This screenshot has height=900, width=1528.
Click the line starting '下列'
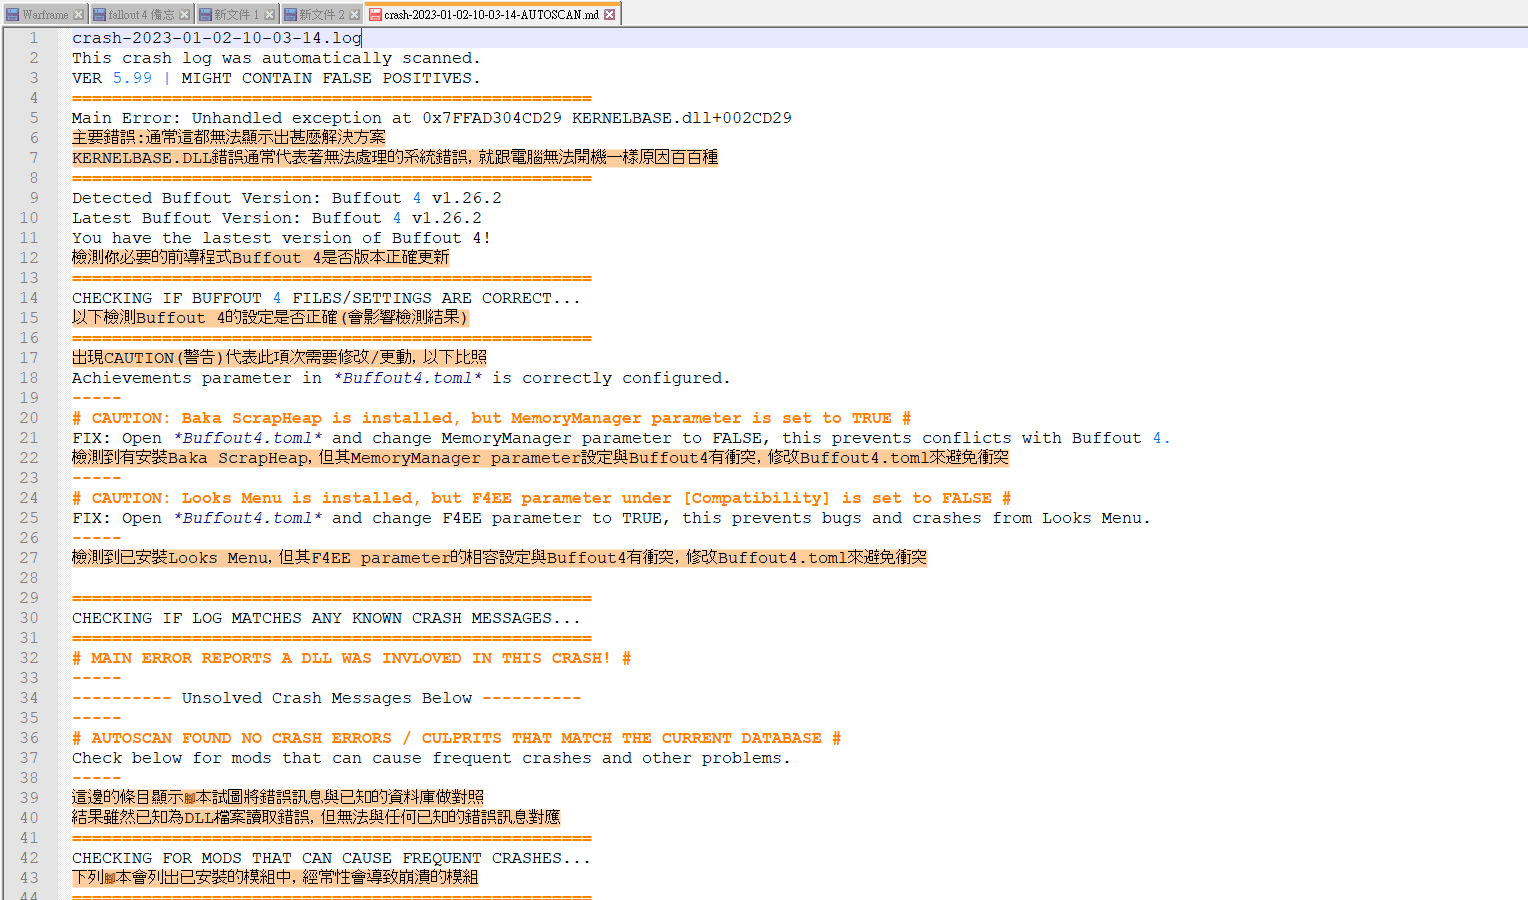click(275, 878)
